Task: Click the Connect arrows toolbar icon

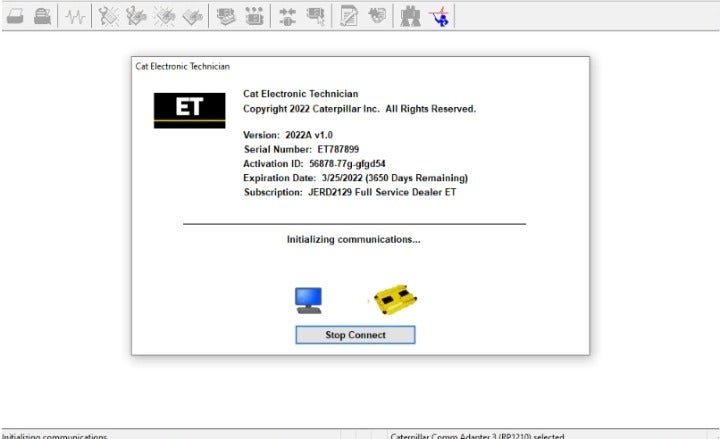Action: pyautogui.click(x=287, y=17)
